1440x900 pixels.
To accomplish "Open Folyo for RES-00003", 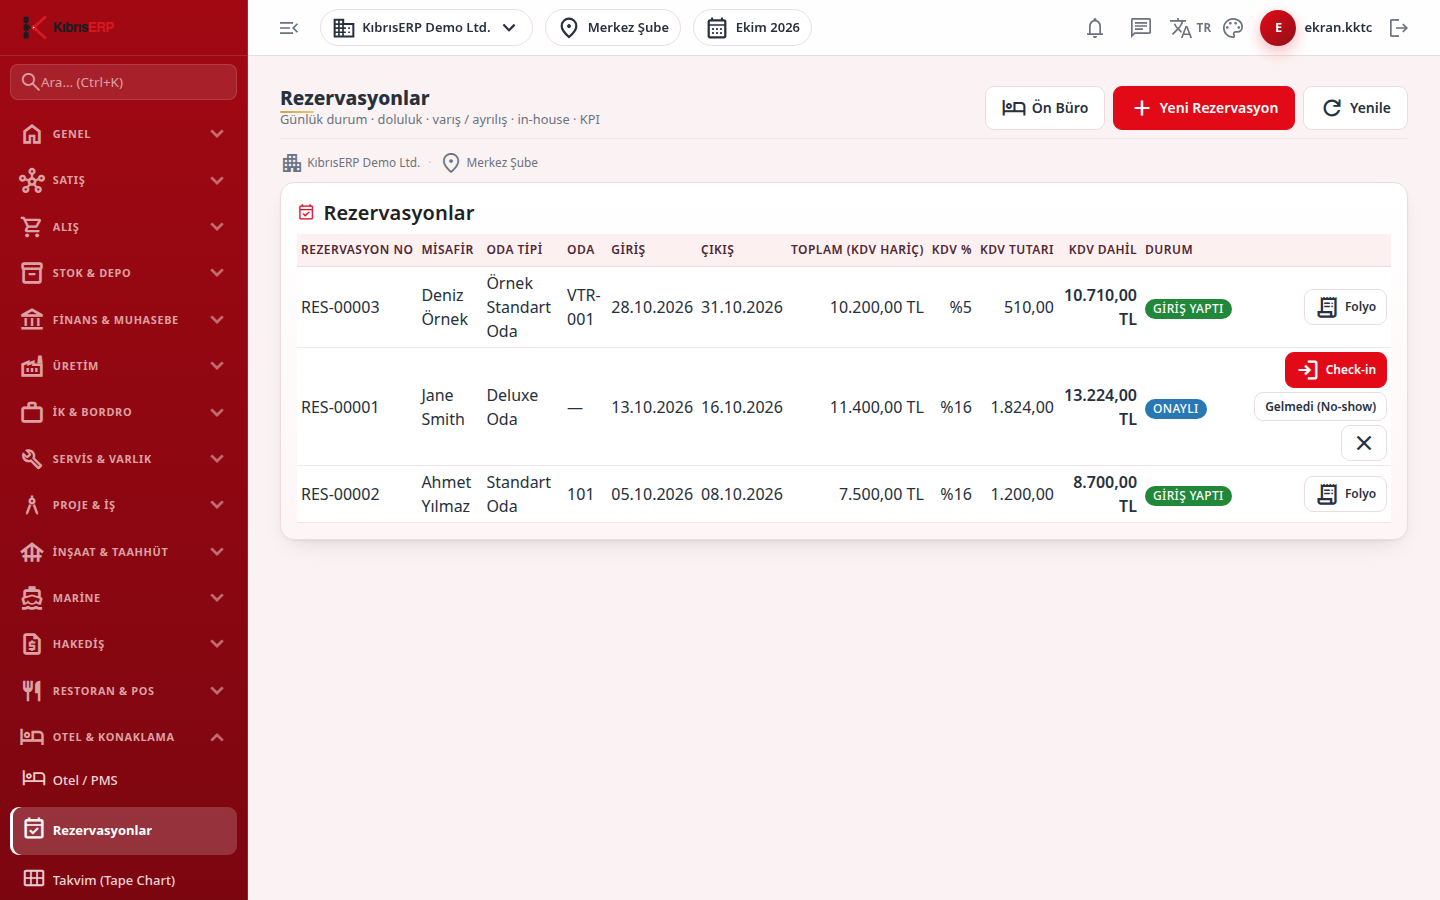I will pyautogui.click(x=1345, y=307).
